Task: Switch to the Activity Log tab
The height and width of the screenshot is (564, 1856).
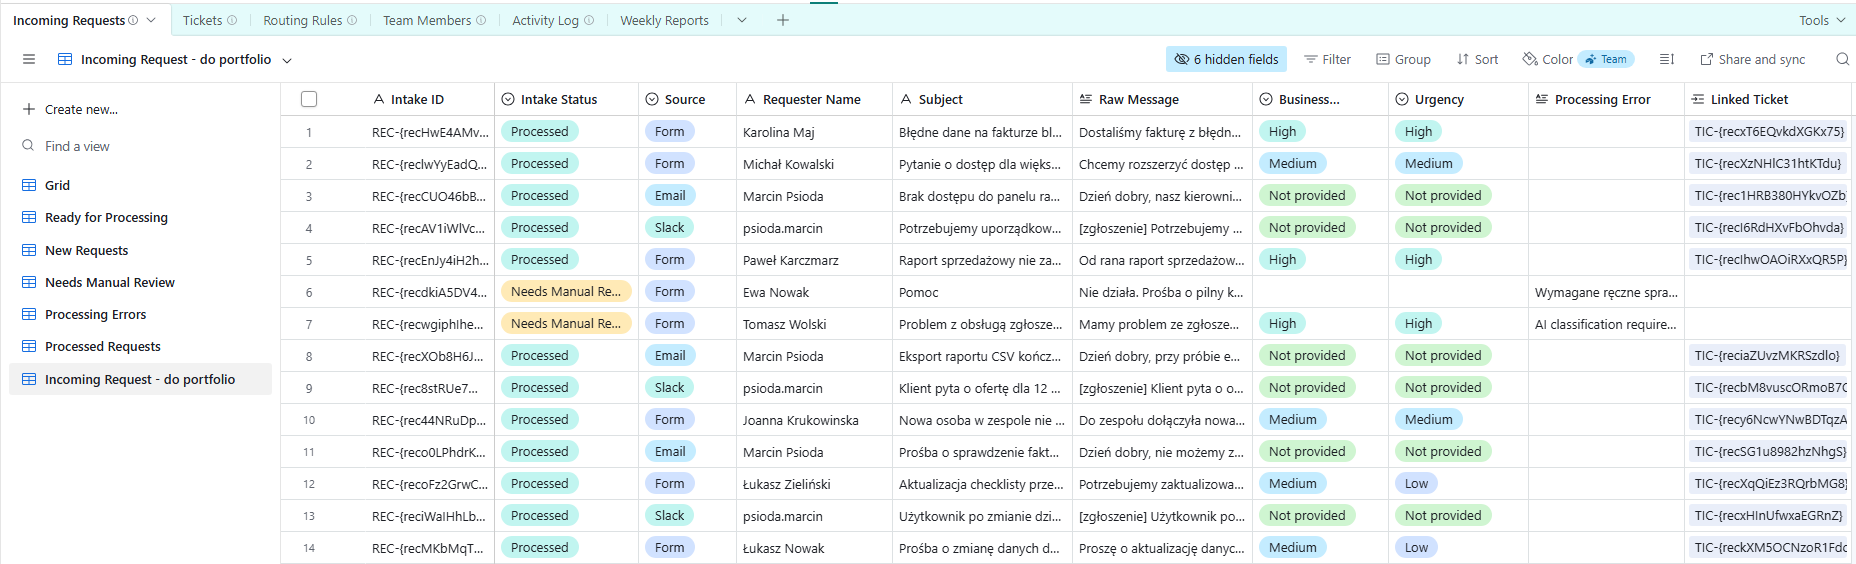Action: tap(545, 20)
